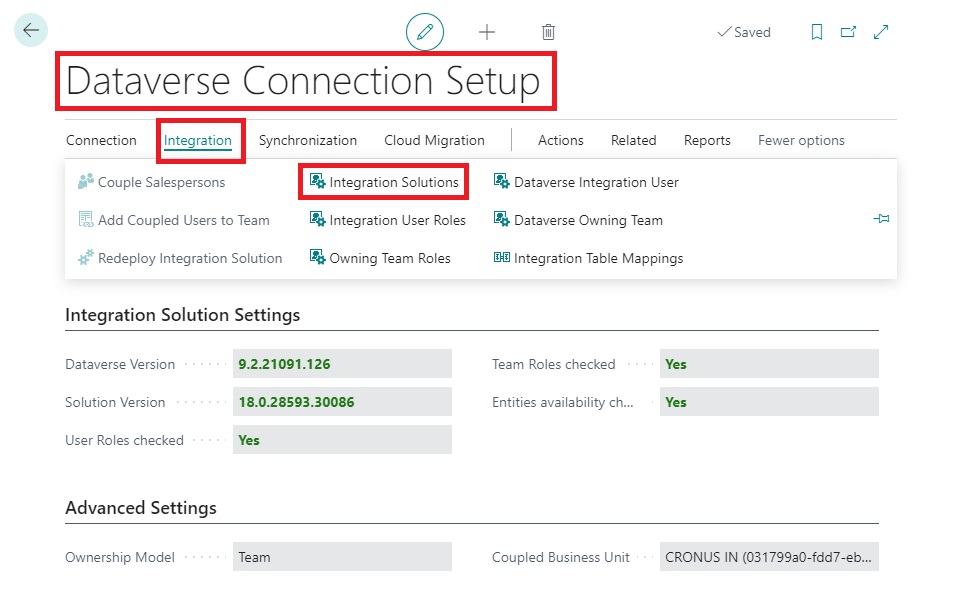Click the trash can delete icon
The image size is (962, 594).
[x=548, y=32]
